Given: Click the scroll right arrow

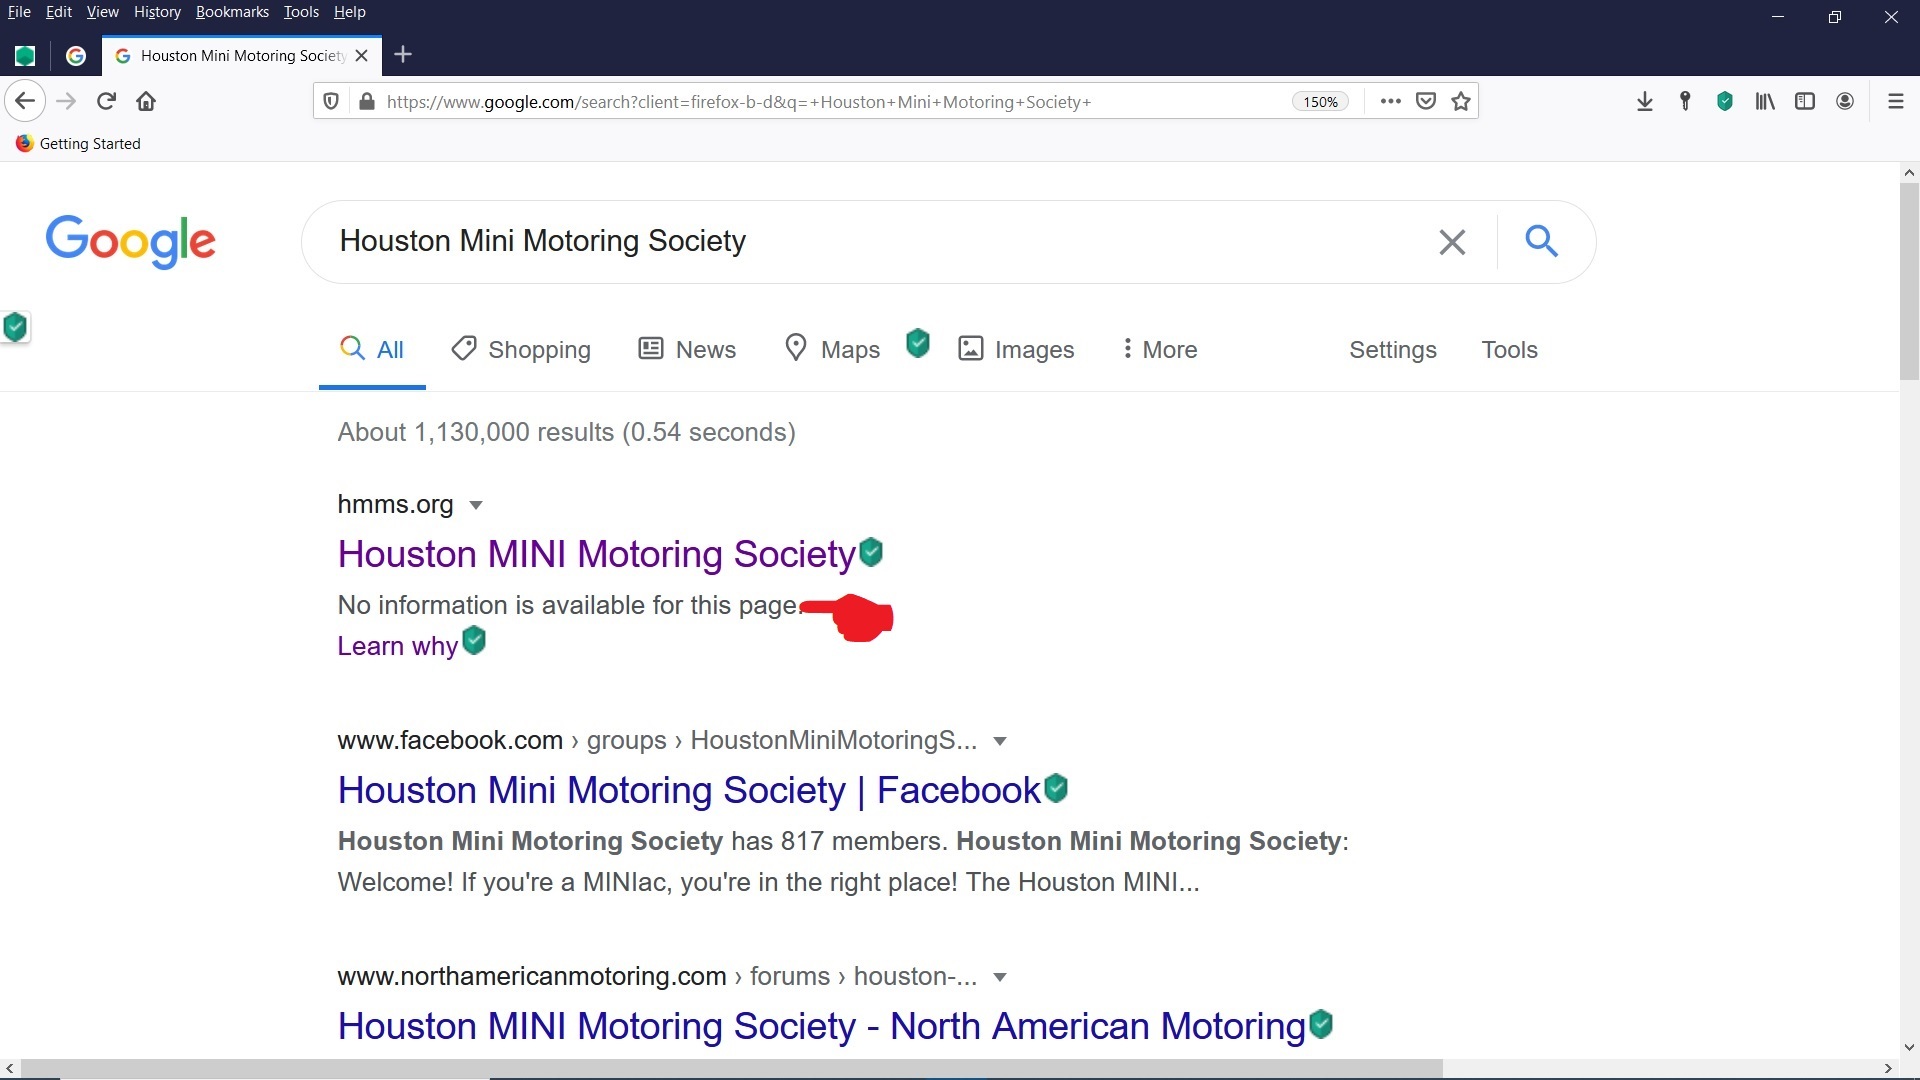Looking at the screenshot, I should (x=1887, y=1068).
